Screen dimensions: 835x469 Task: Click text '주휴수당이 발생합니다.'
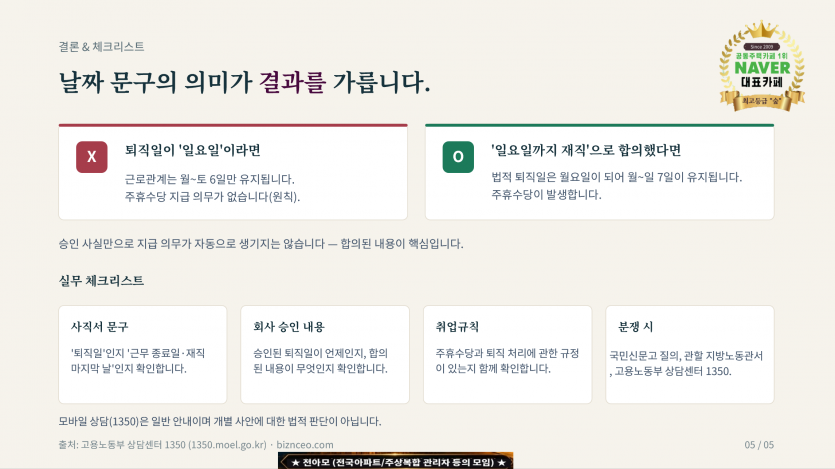click(546, 194)
